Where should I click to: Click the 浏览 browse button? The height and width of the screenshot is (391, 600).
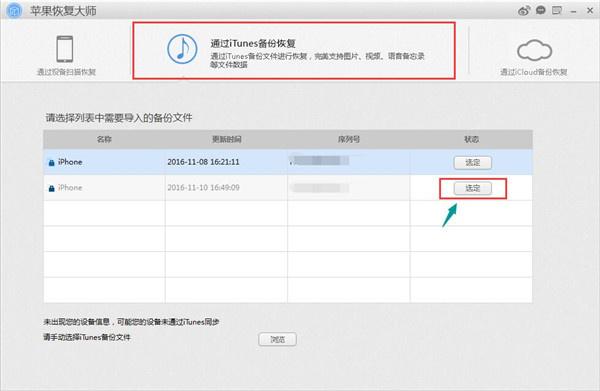click(277, 339)
